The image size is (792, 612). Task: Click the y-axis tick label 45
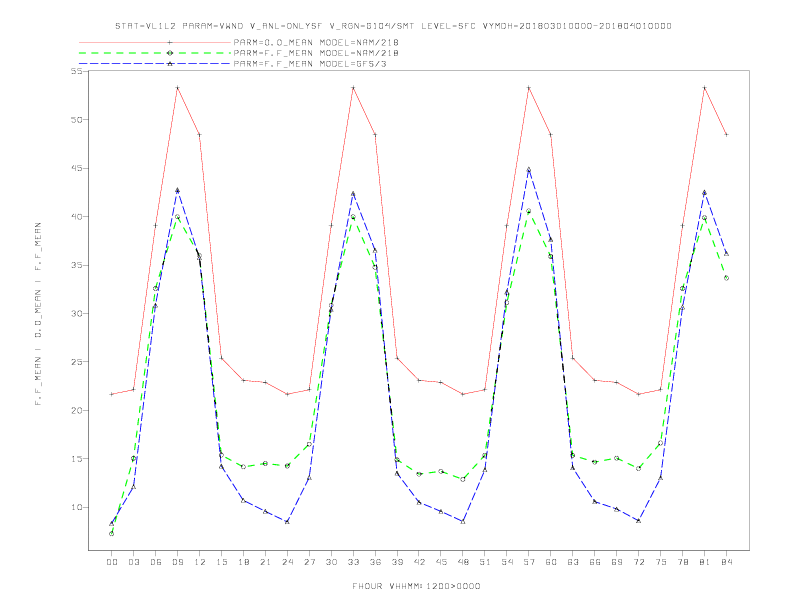coord(76,168)
